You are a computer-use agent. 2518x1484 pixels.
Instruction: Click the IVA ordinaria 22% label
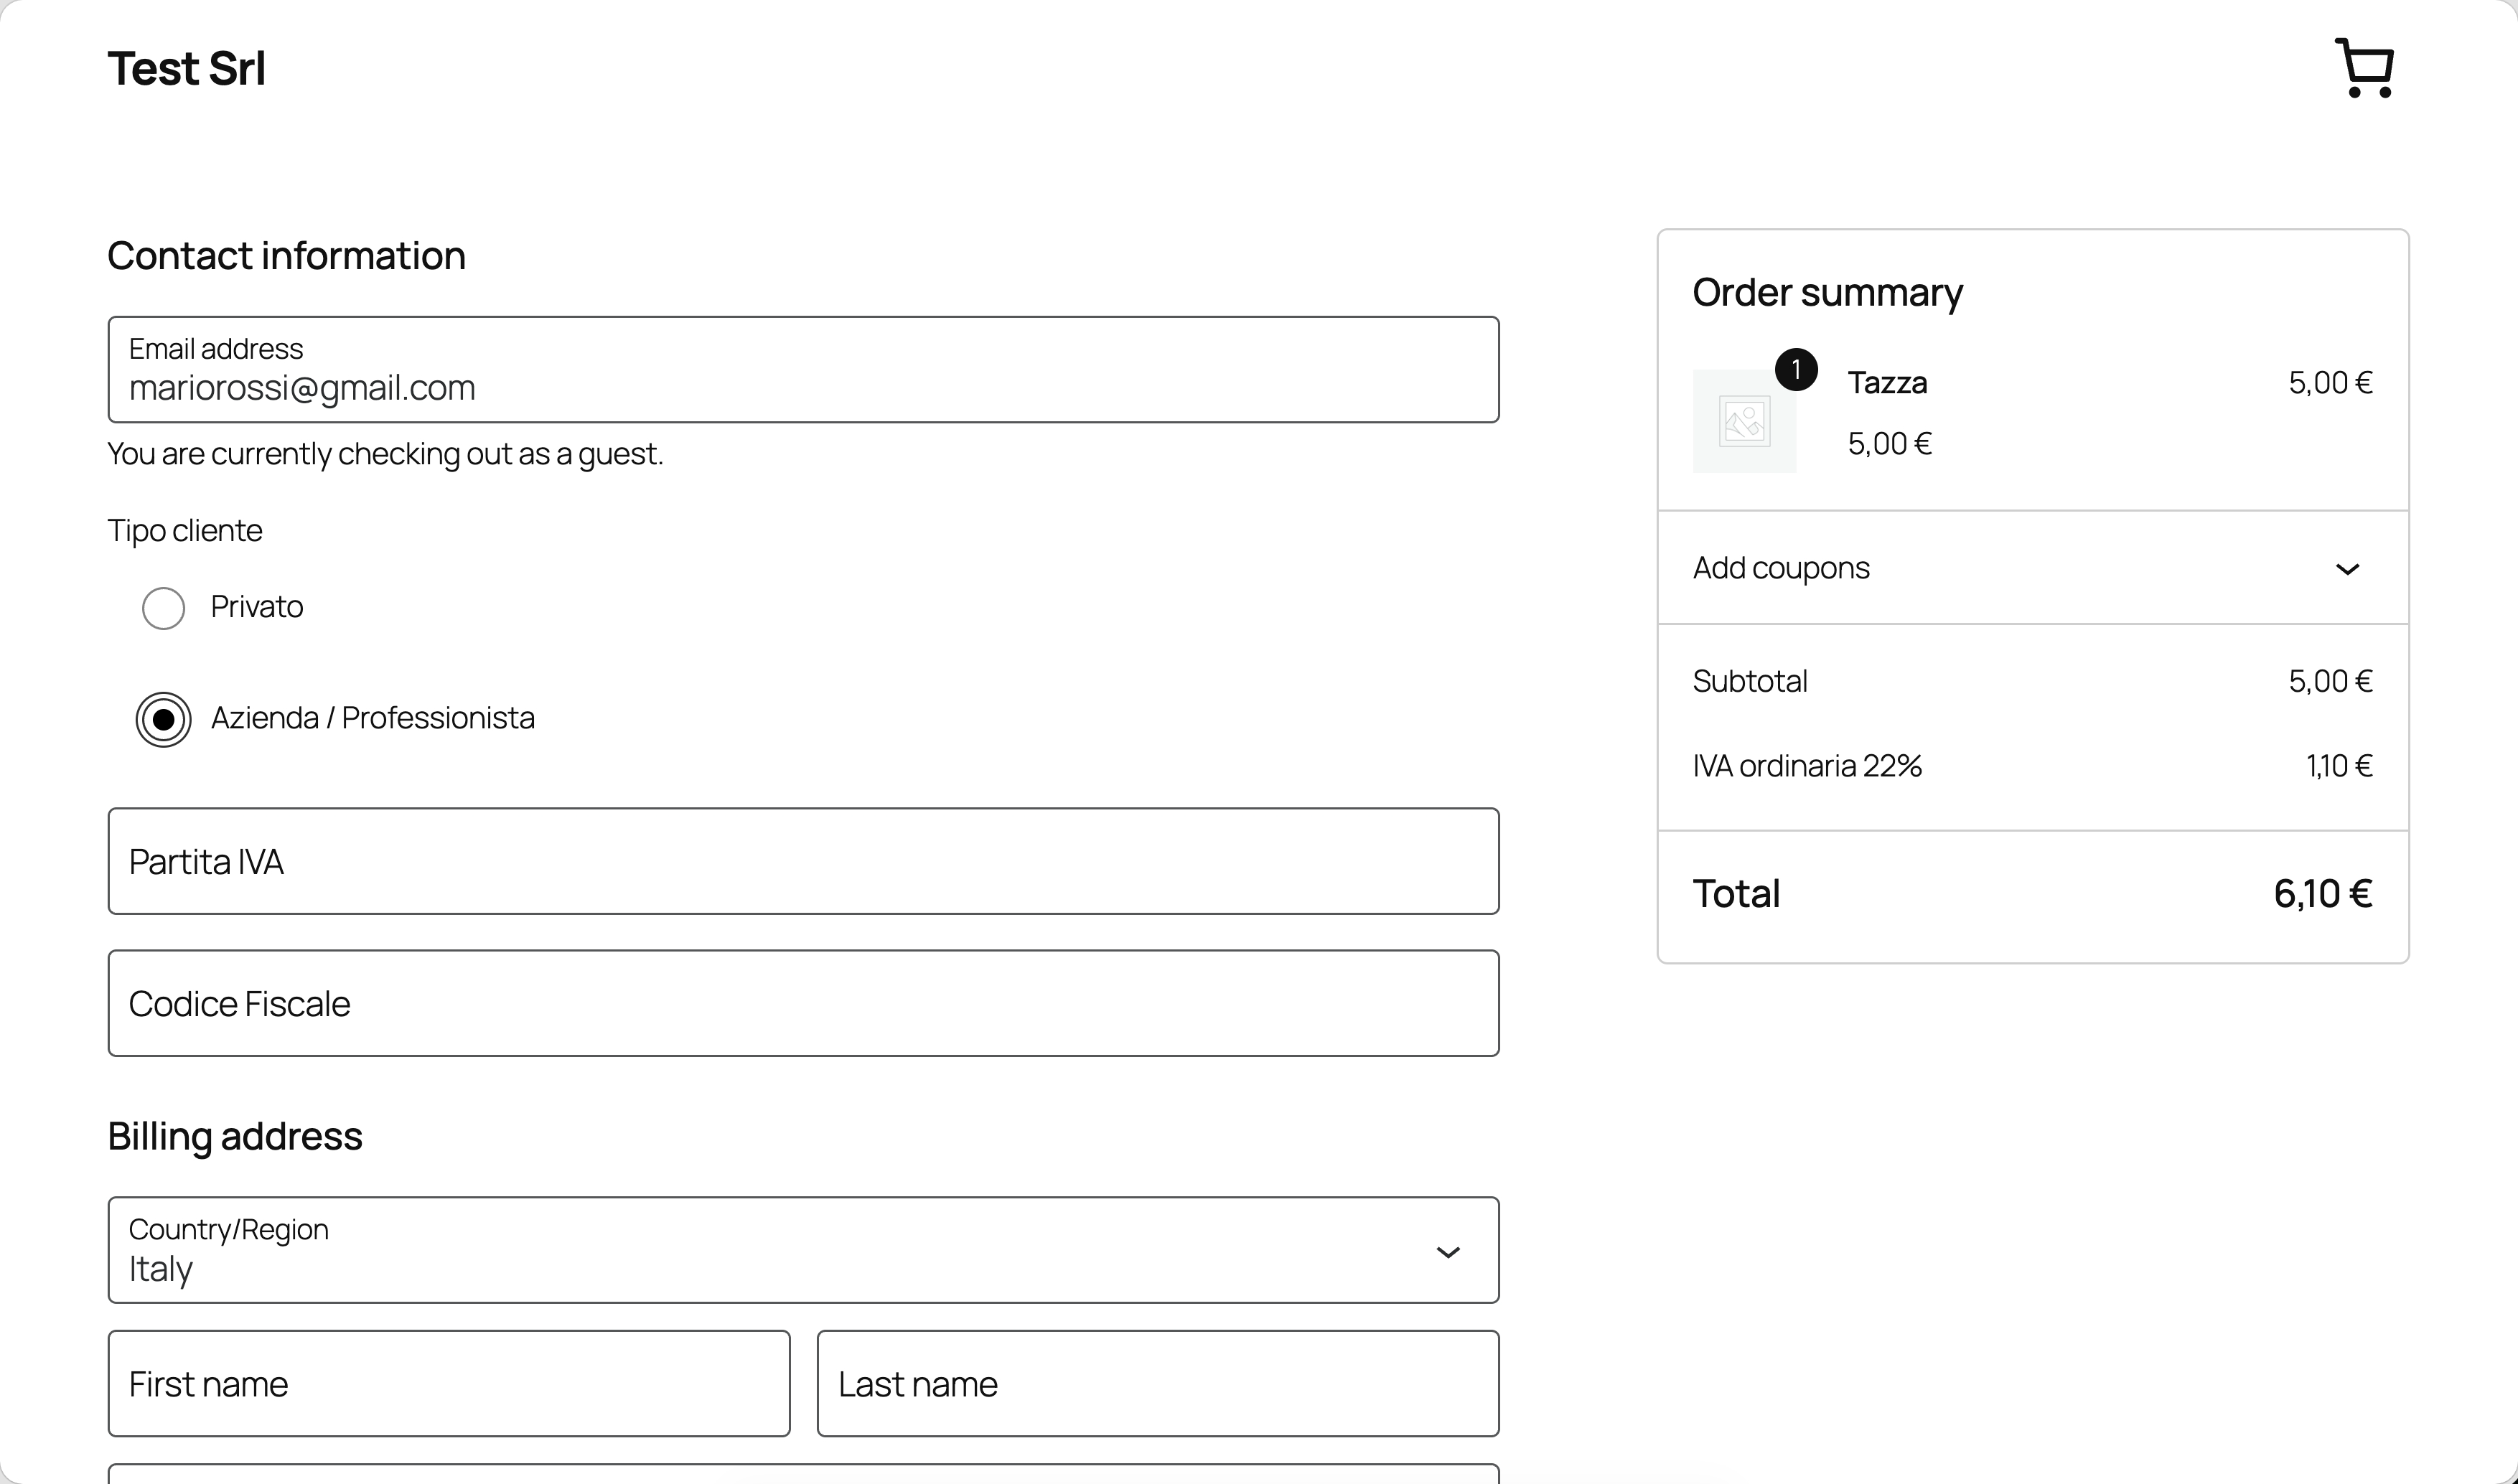tap(1807, 766)
